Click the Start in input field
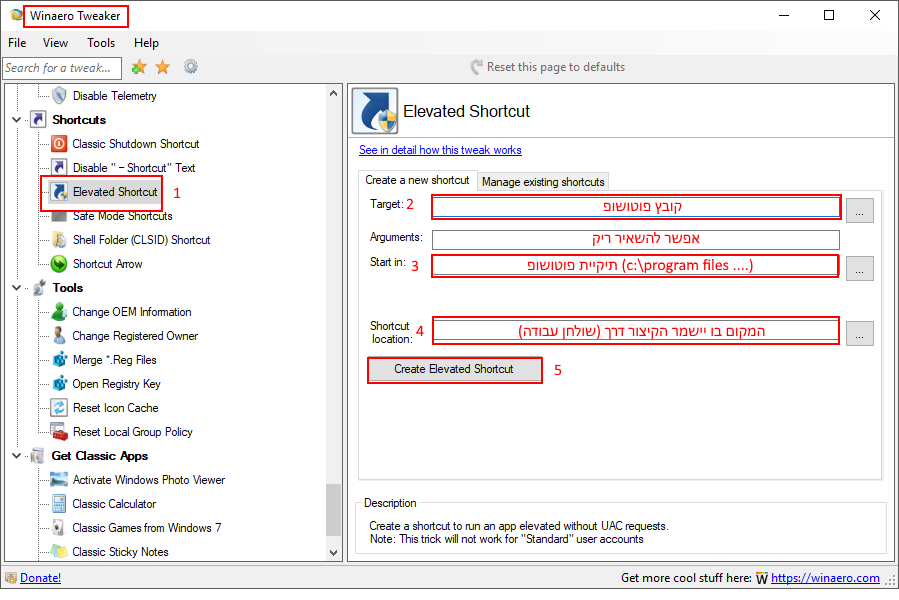This screenshot has height=600, width=899. tap(635, 266)
